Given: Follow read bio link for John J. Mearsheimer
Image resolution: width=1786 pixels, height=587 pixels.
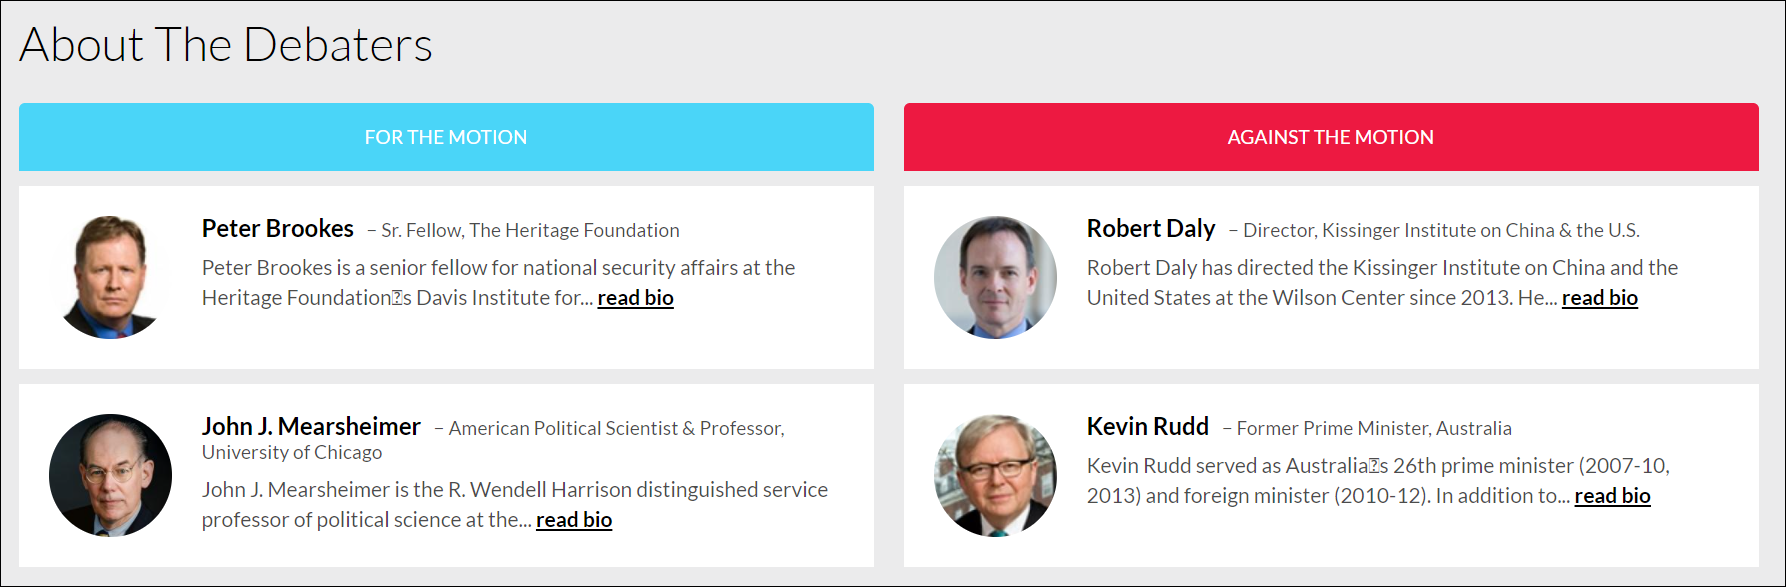Looking at the screenshot, I should tap(574, 520).
